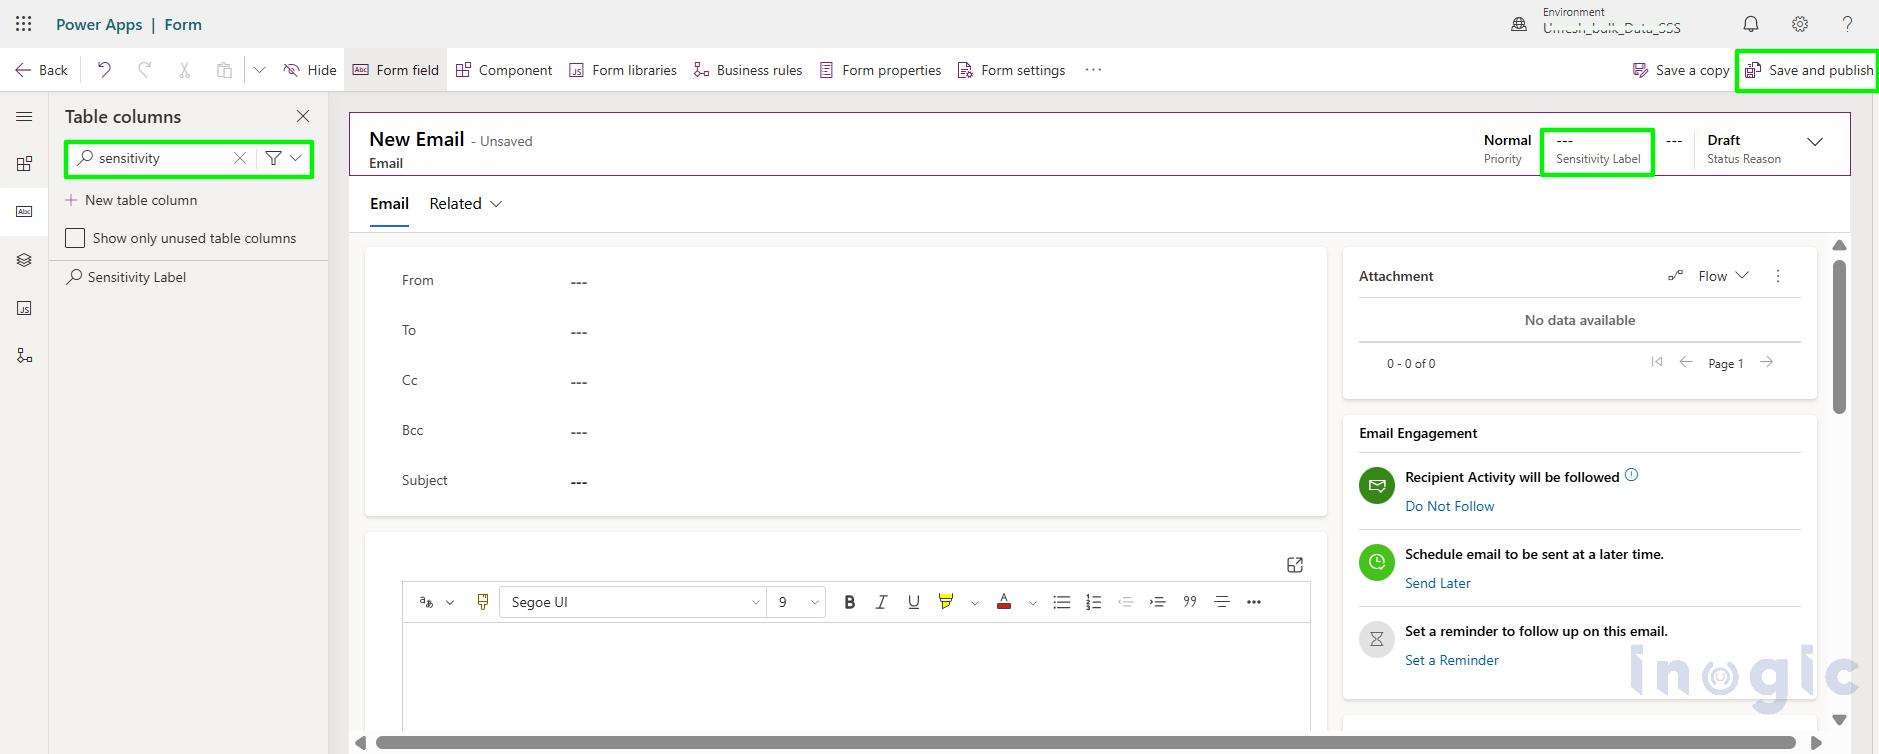Click Save and publish
Viewport: 1879px width, 754px height.
coord(1809,70)
